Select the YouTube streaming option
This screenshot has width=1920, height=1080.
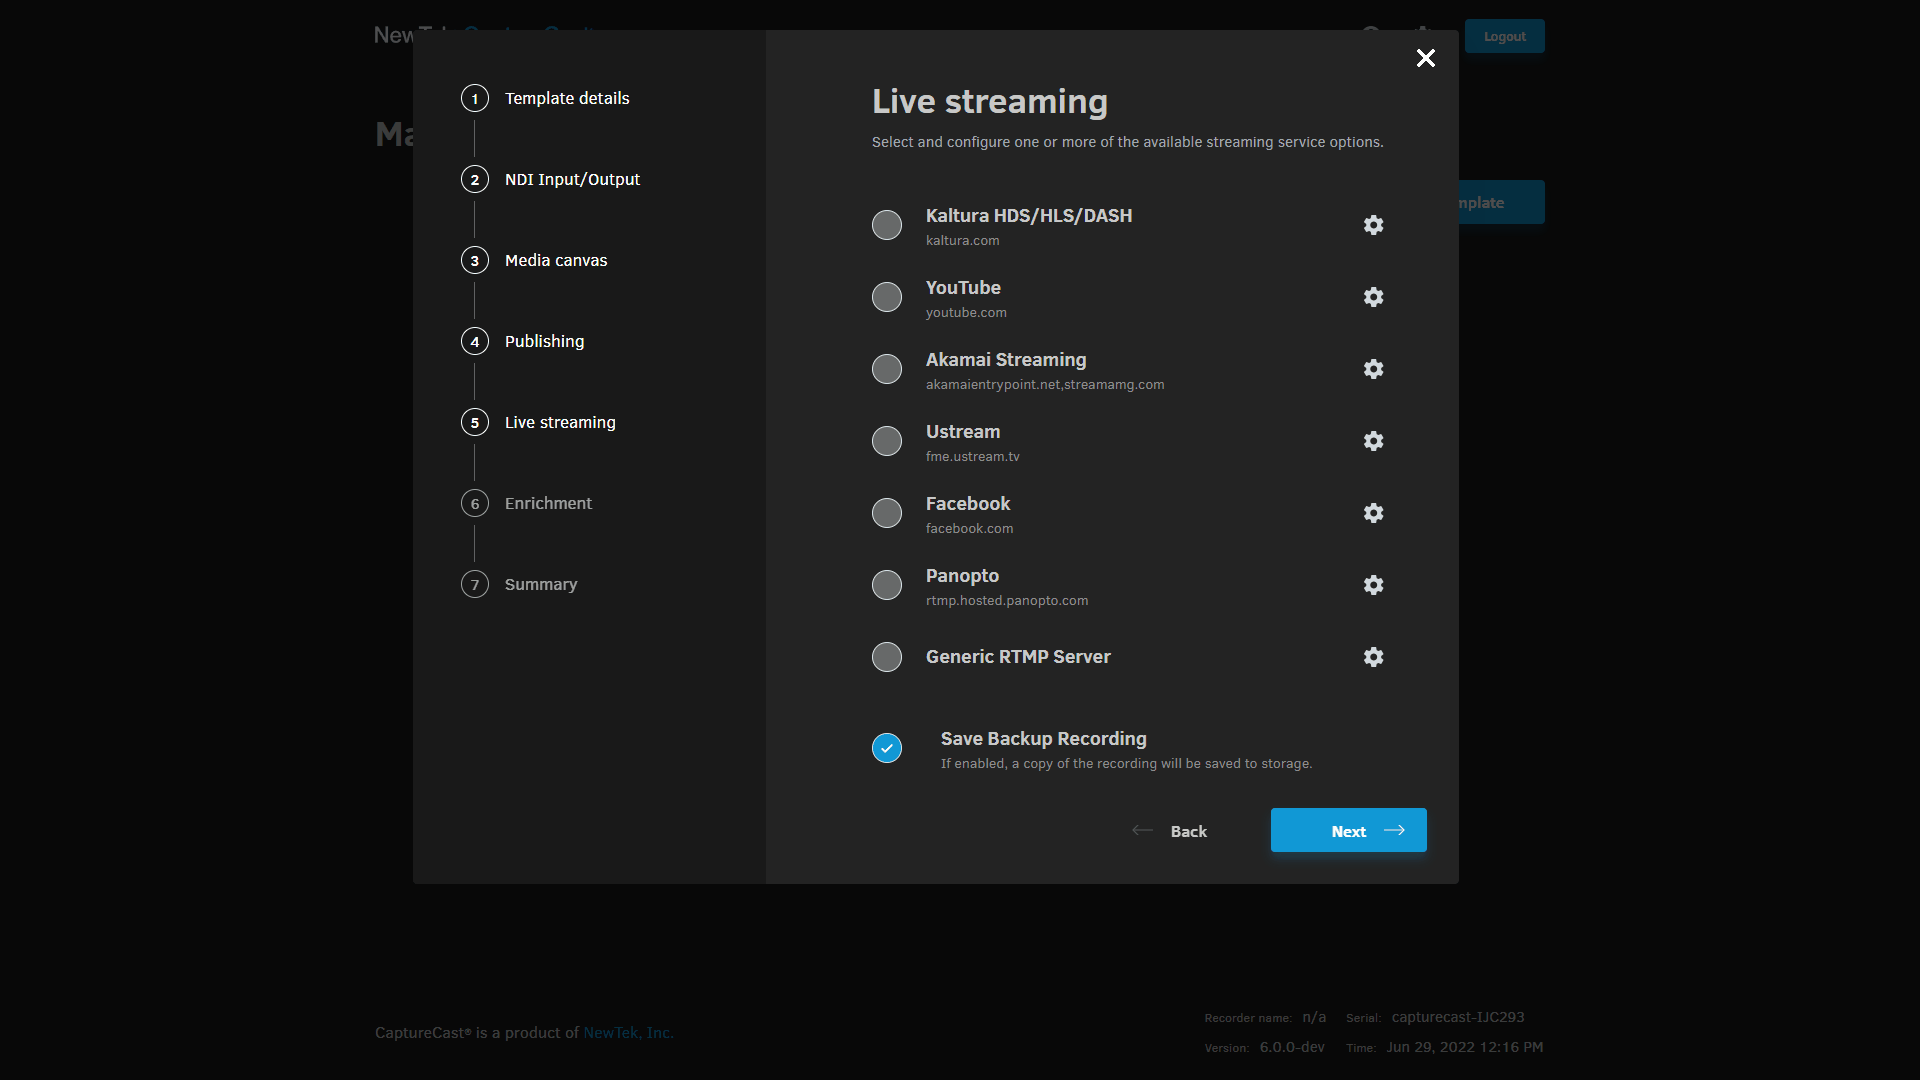tap(886, 297)
